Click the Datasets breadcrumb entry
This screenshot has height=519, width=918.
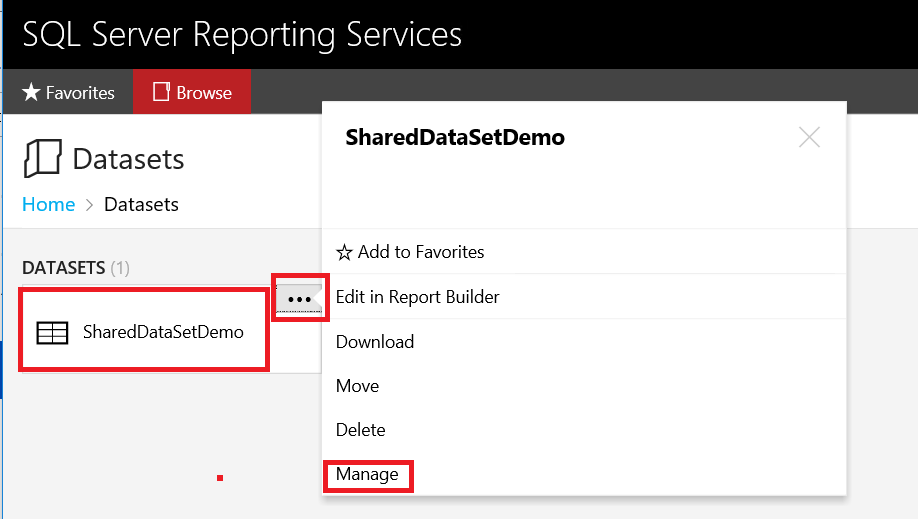click(x=141, y=205)
